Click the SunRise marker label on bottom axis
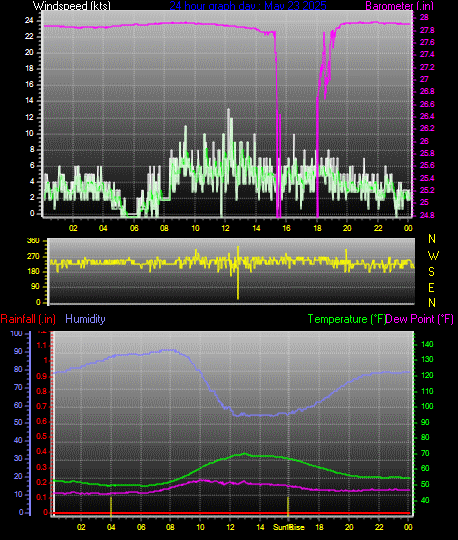 pyautogui.click(x=289, y=527)
